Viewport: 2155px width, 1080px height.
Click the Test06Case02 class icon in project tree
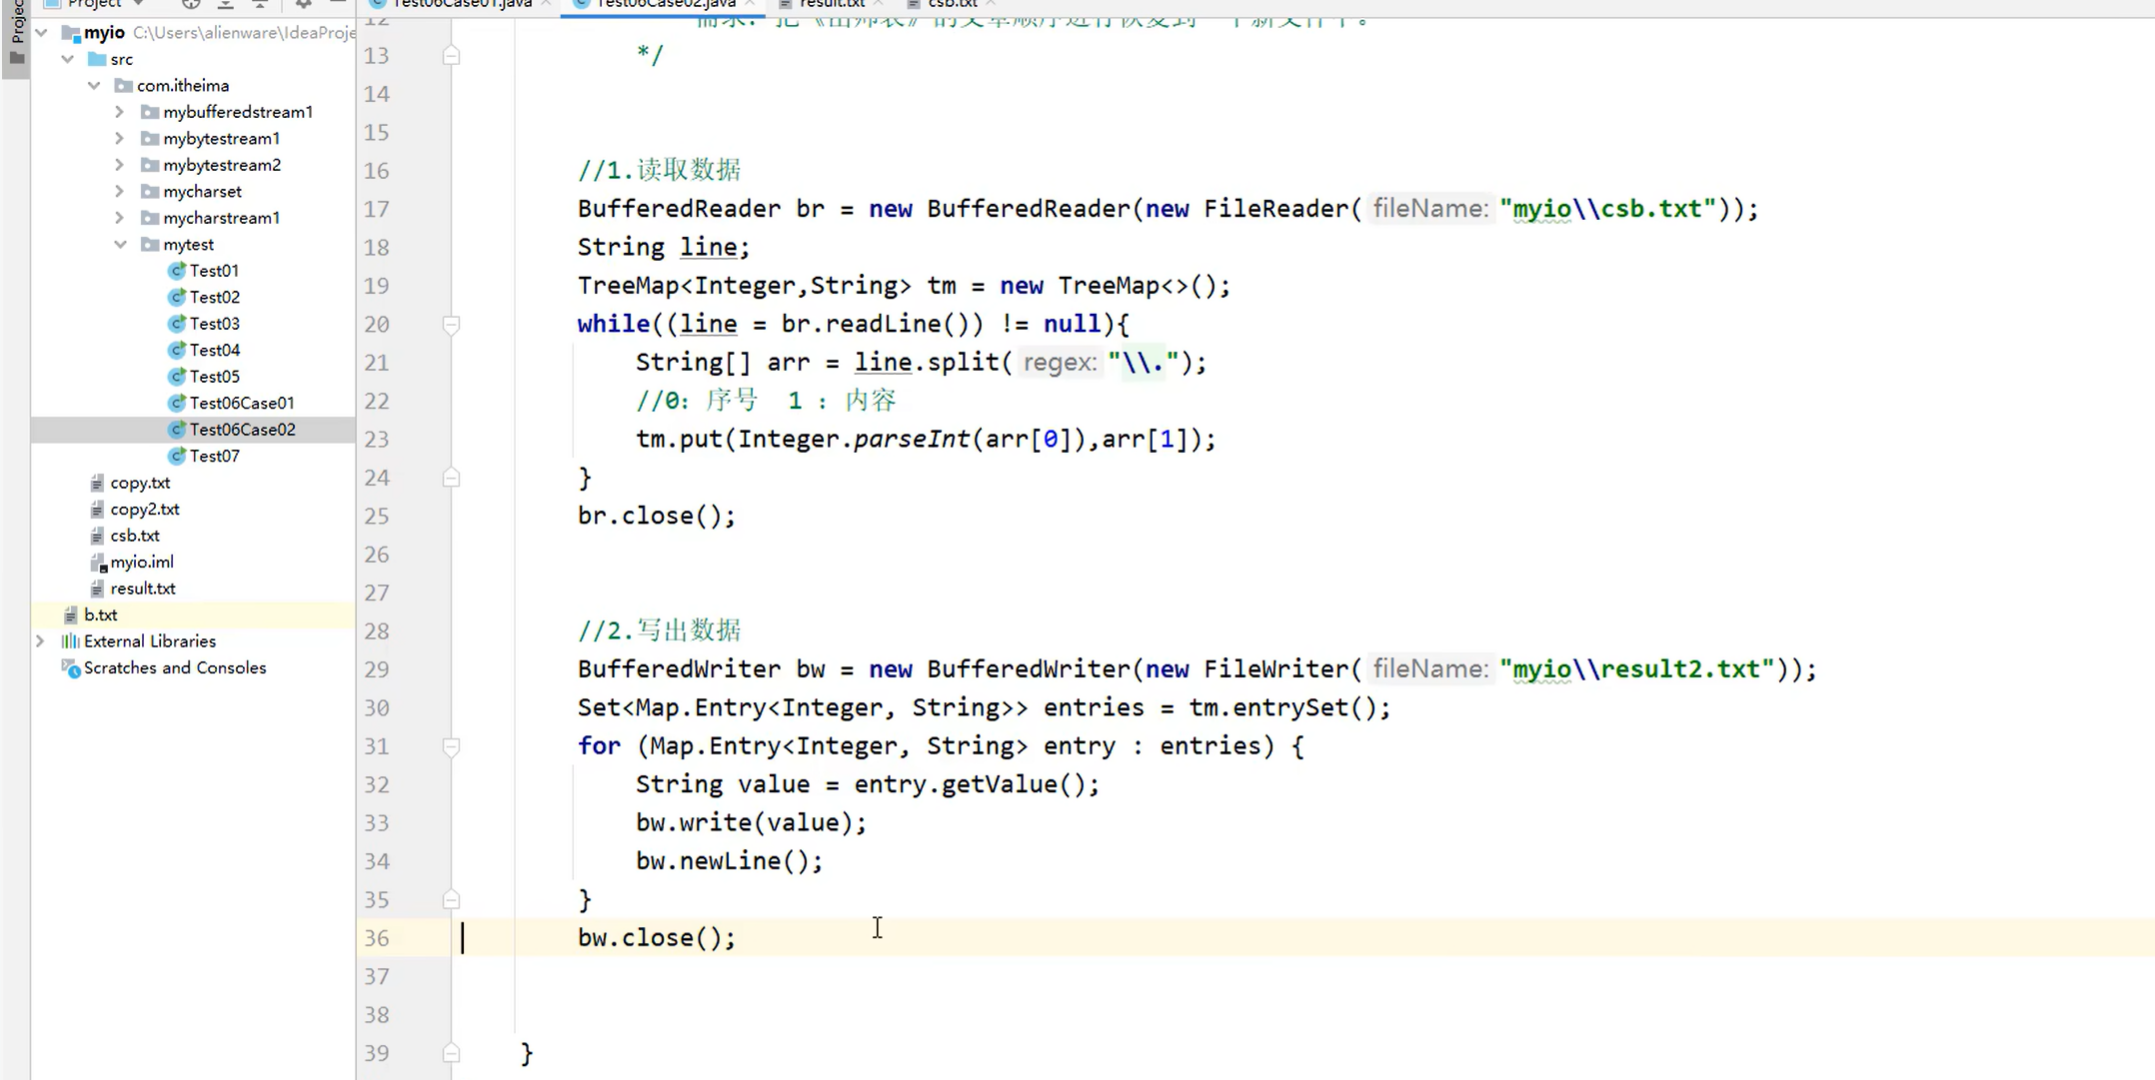(x=177, y=429)
